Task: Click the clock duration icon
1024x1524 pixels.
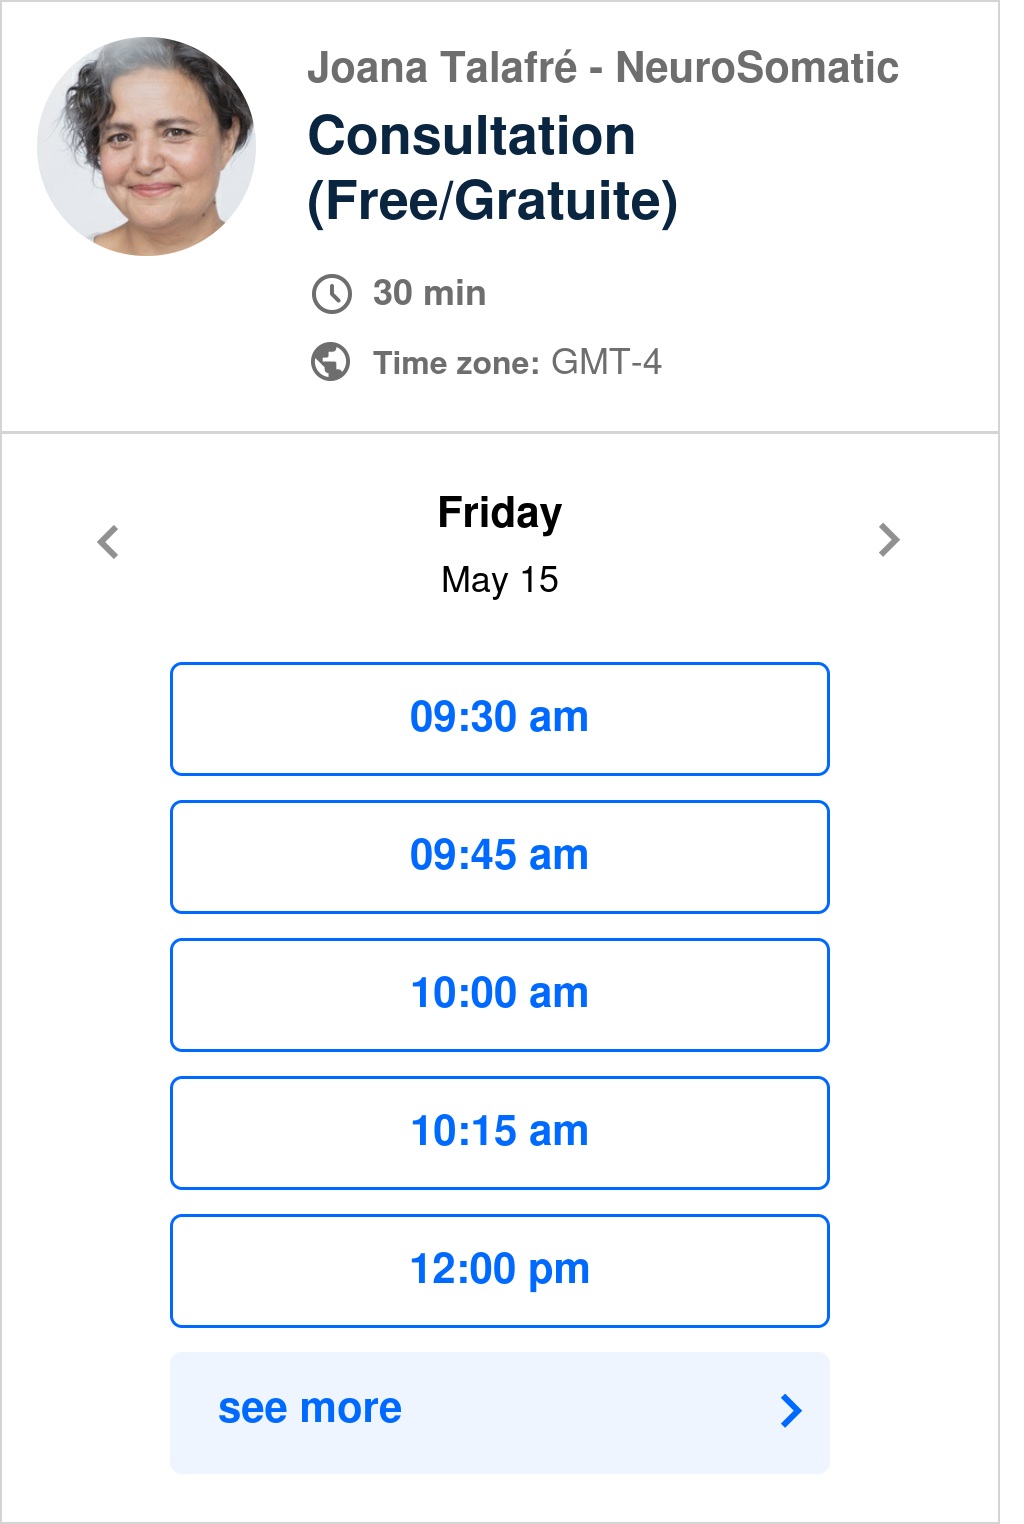Action: point(332,294)
